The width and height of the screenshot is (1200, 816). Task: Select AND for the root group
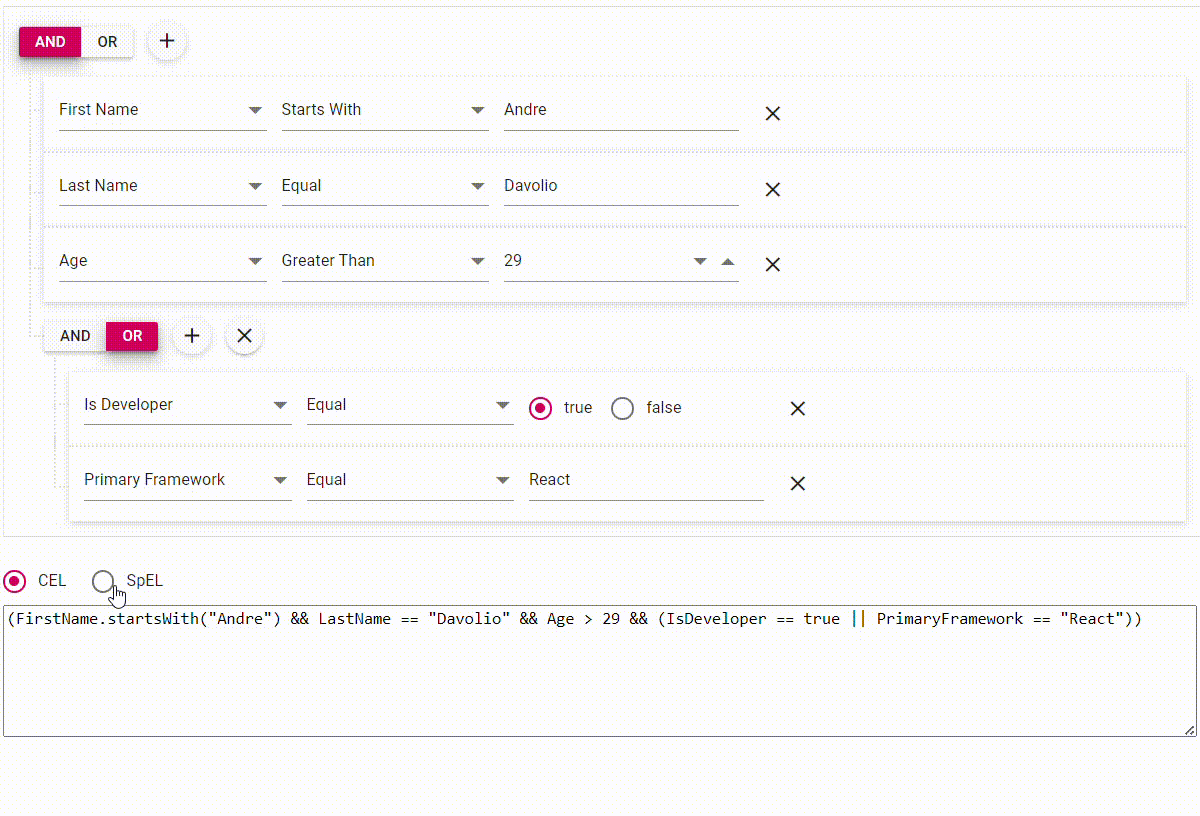click(x=50, y=42)
